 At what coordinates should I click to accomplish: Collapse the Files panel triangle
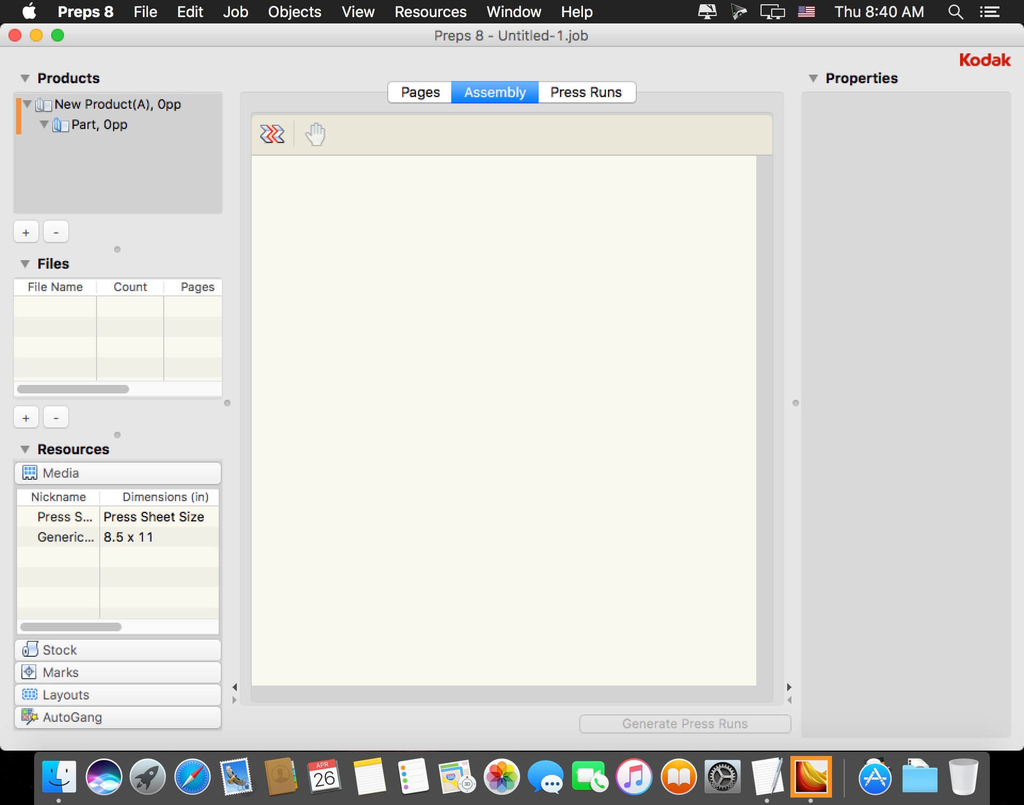click(x=25, y=264)
